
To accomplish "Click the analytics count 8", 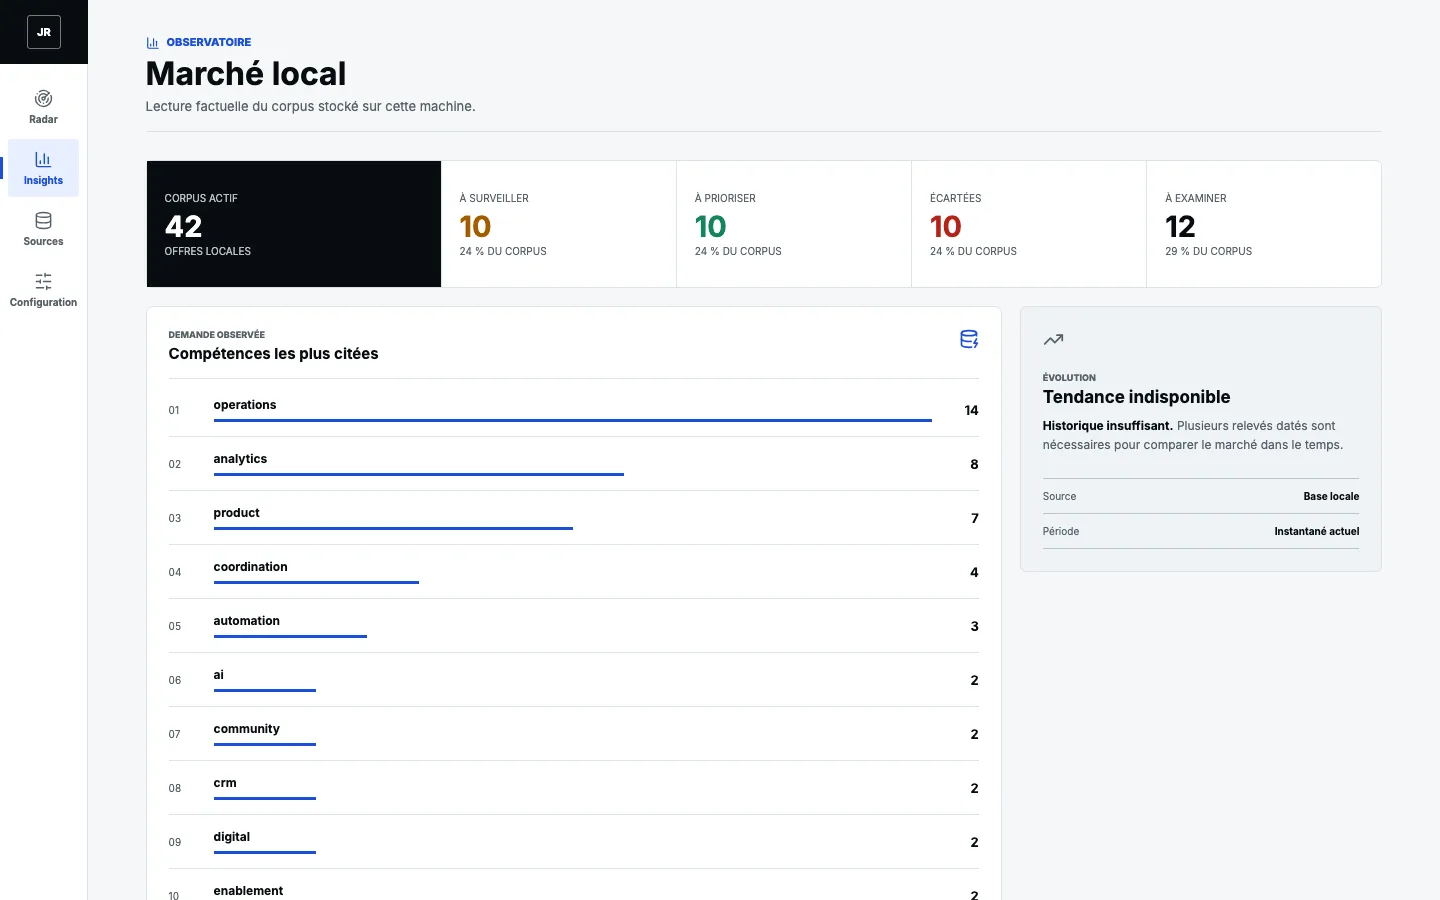I will (x=974, y=464).
